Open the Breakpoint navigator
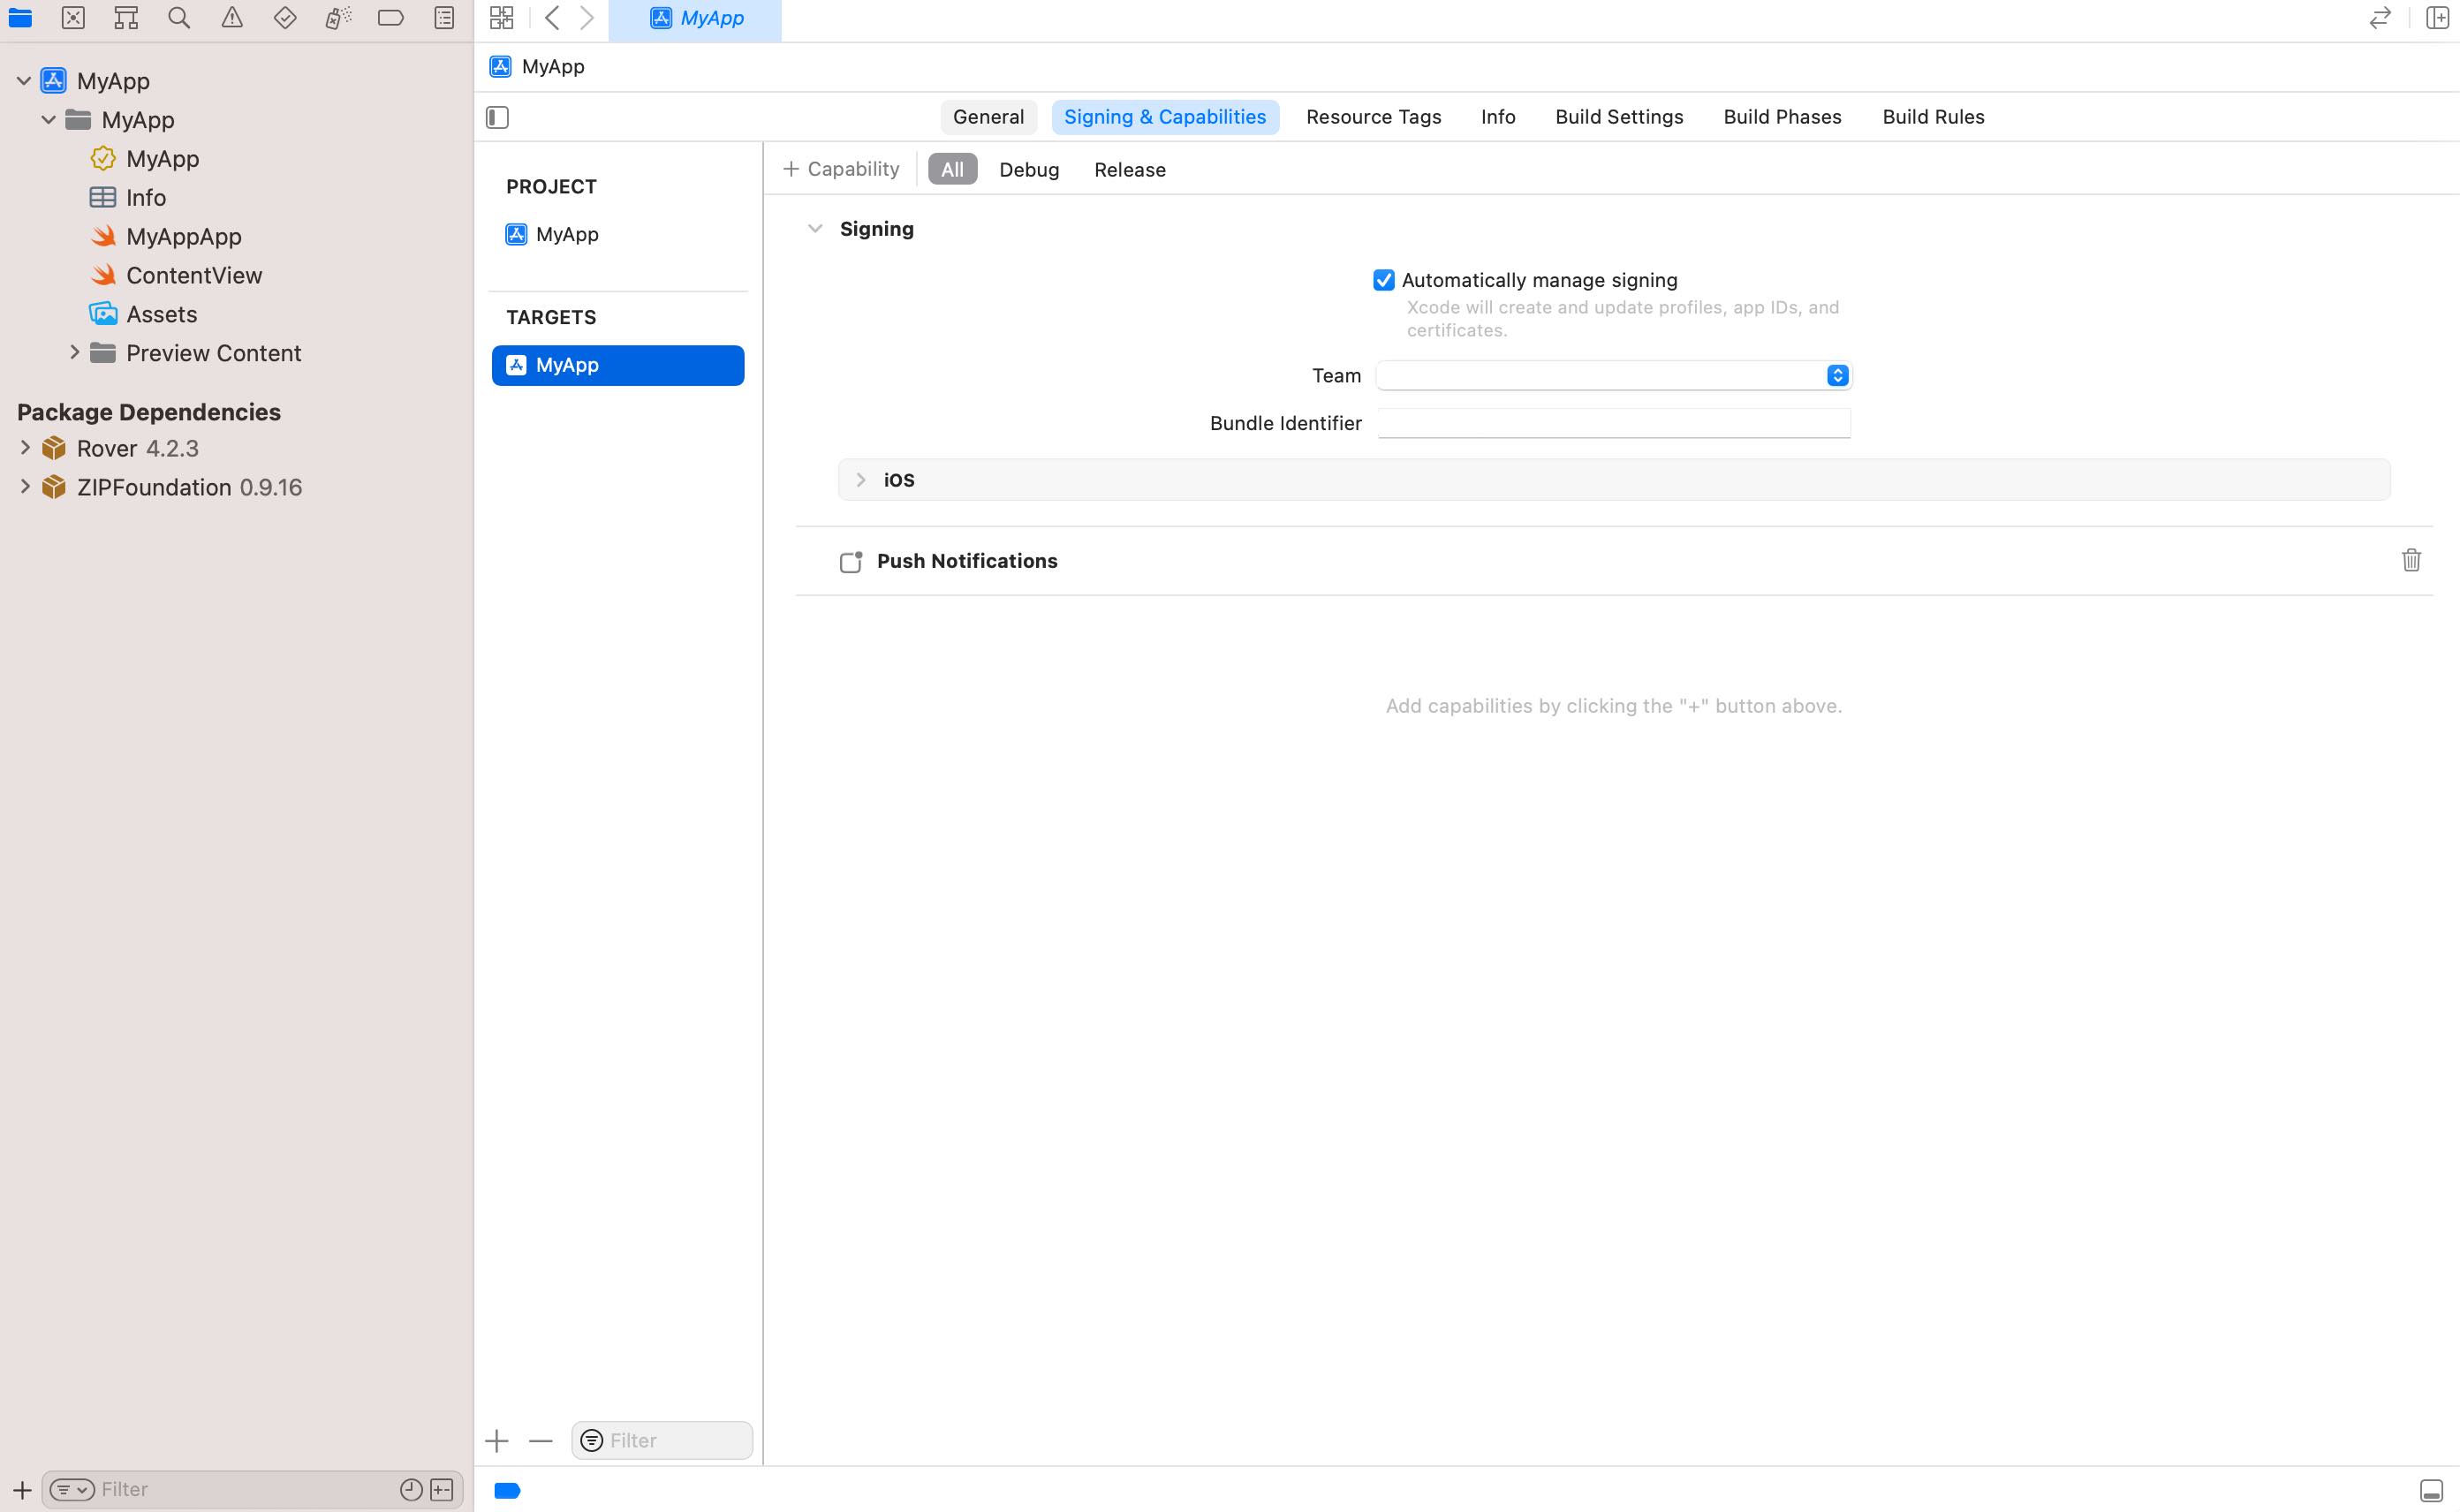The width and height of the screenshot is (2460, 1512). (x=391, y=18)
